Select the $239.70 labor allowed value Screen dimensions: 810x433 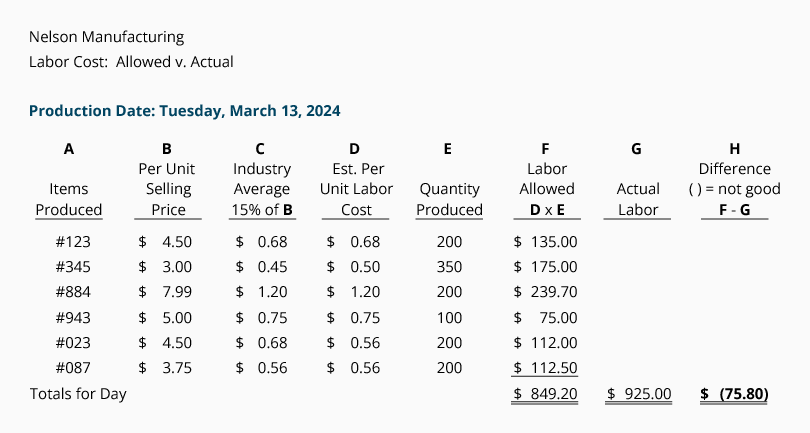546,292
